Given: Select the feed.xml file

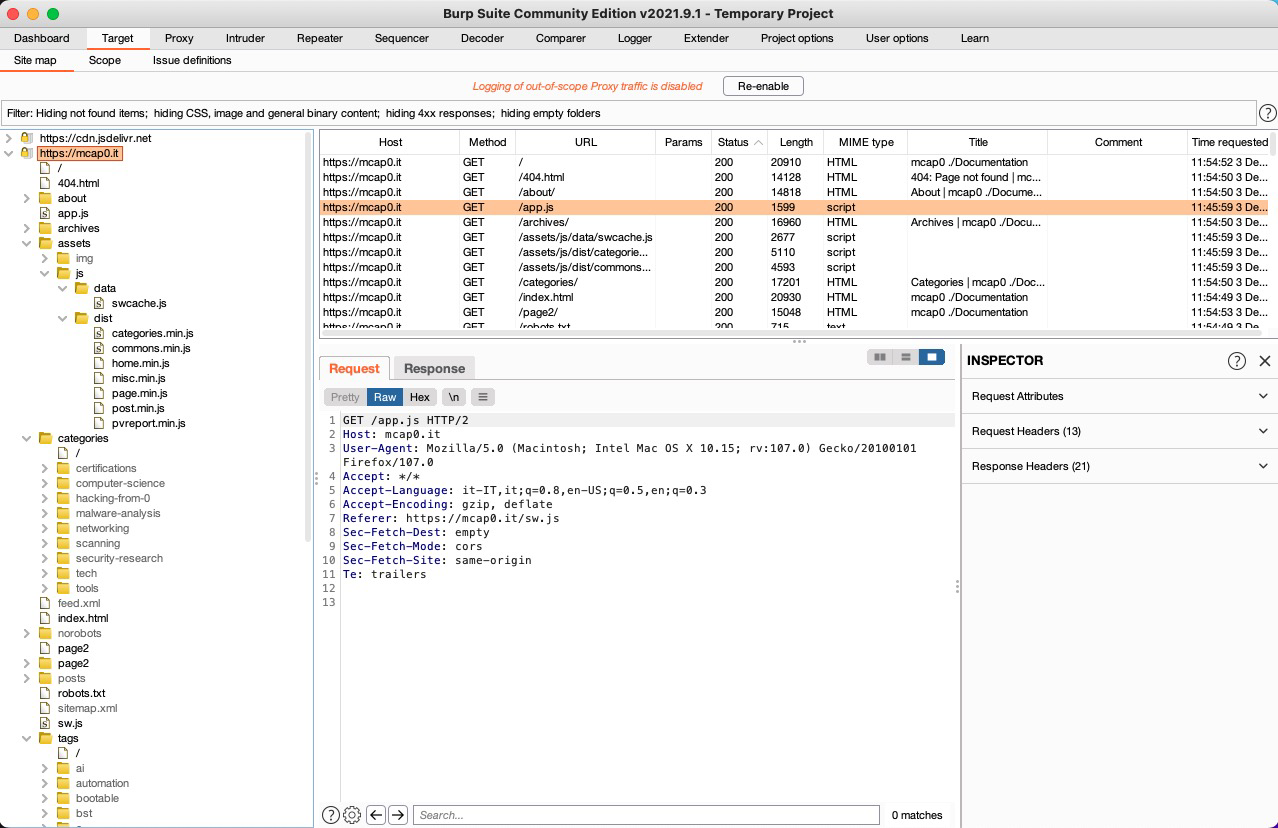Looking at the screenshot, I should (x=78, y=603).
